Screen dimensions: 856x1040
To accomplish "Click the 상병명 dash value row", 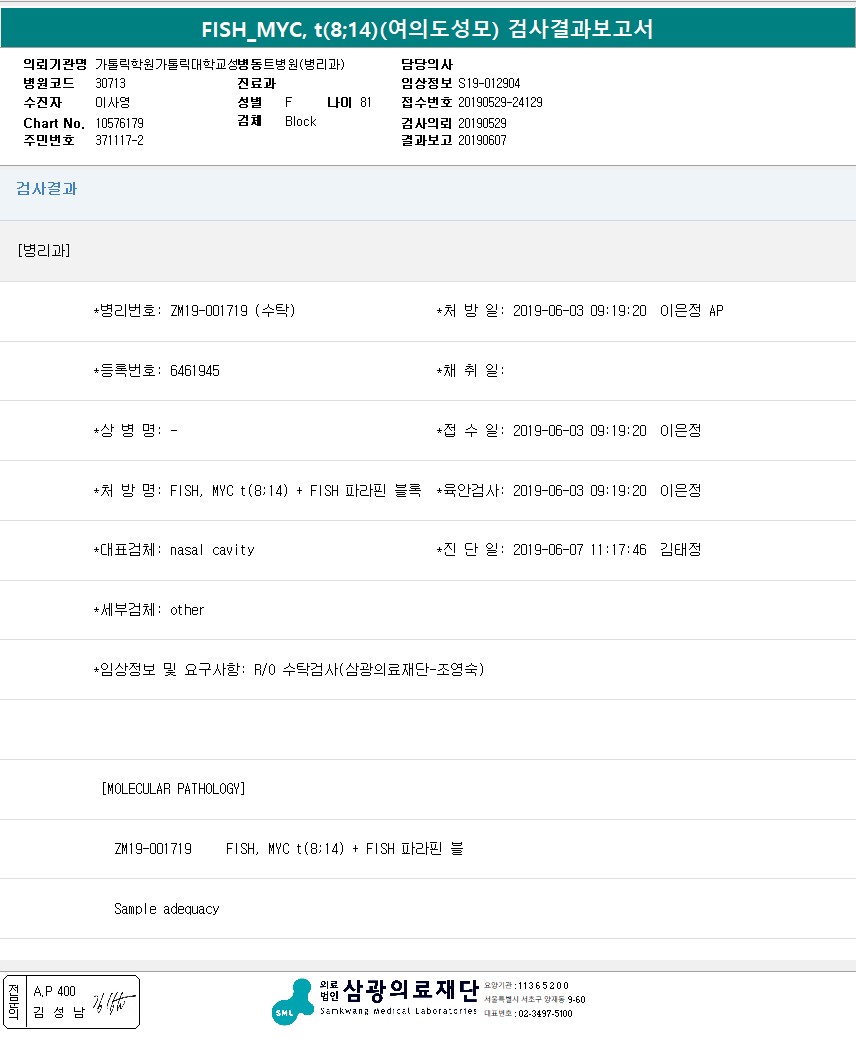I will [135, 431].
